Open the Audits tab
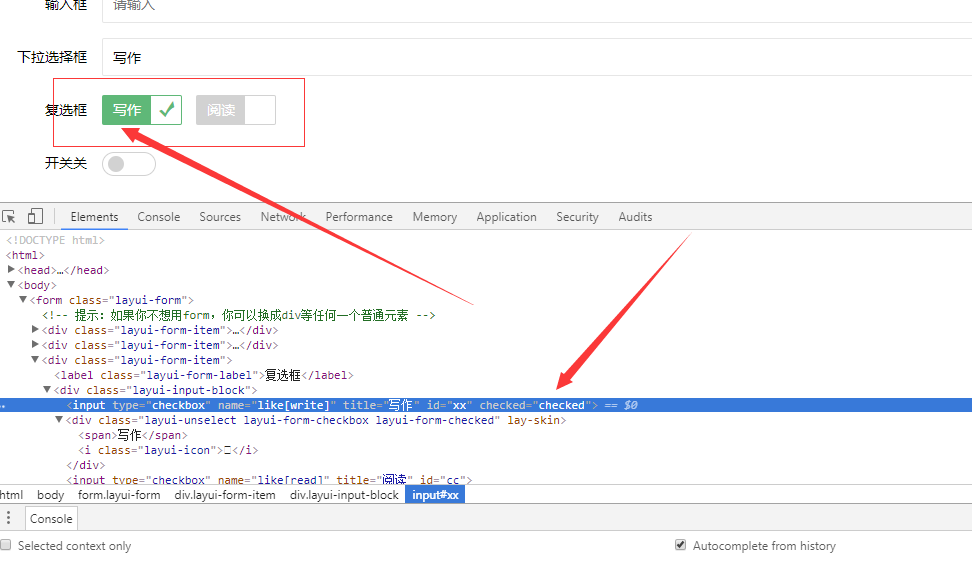The width and height of the screenshot is (972, 563). click(635, 217)
